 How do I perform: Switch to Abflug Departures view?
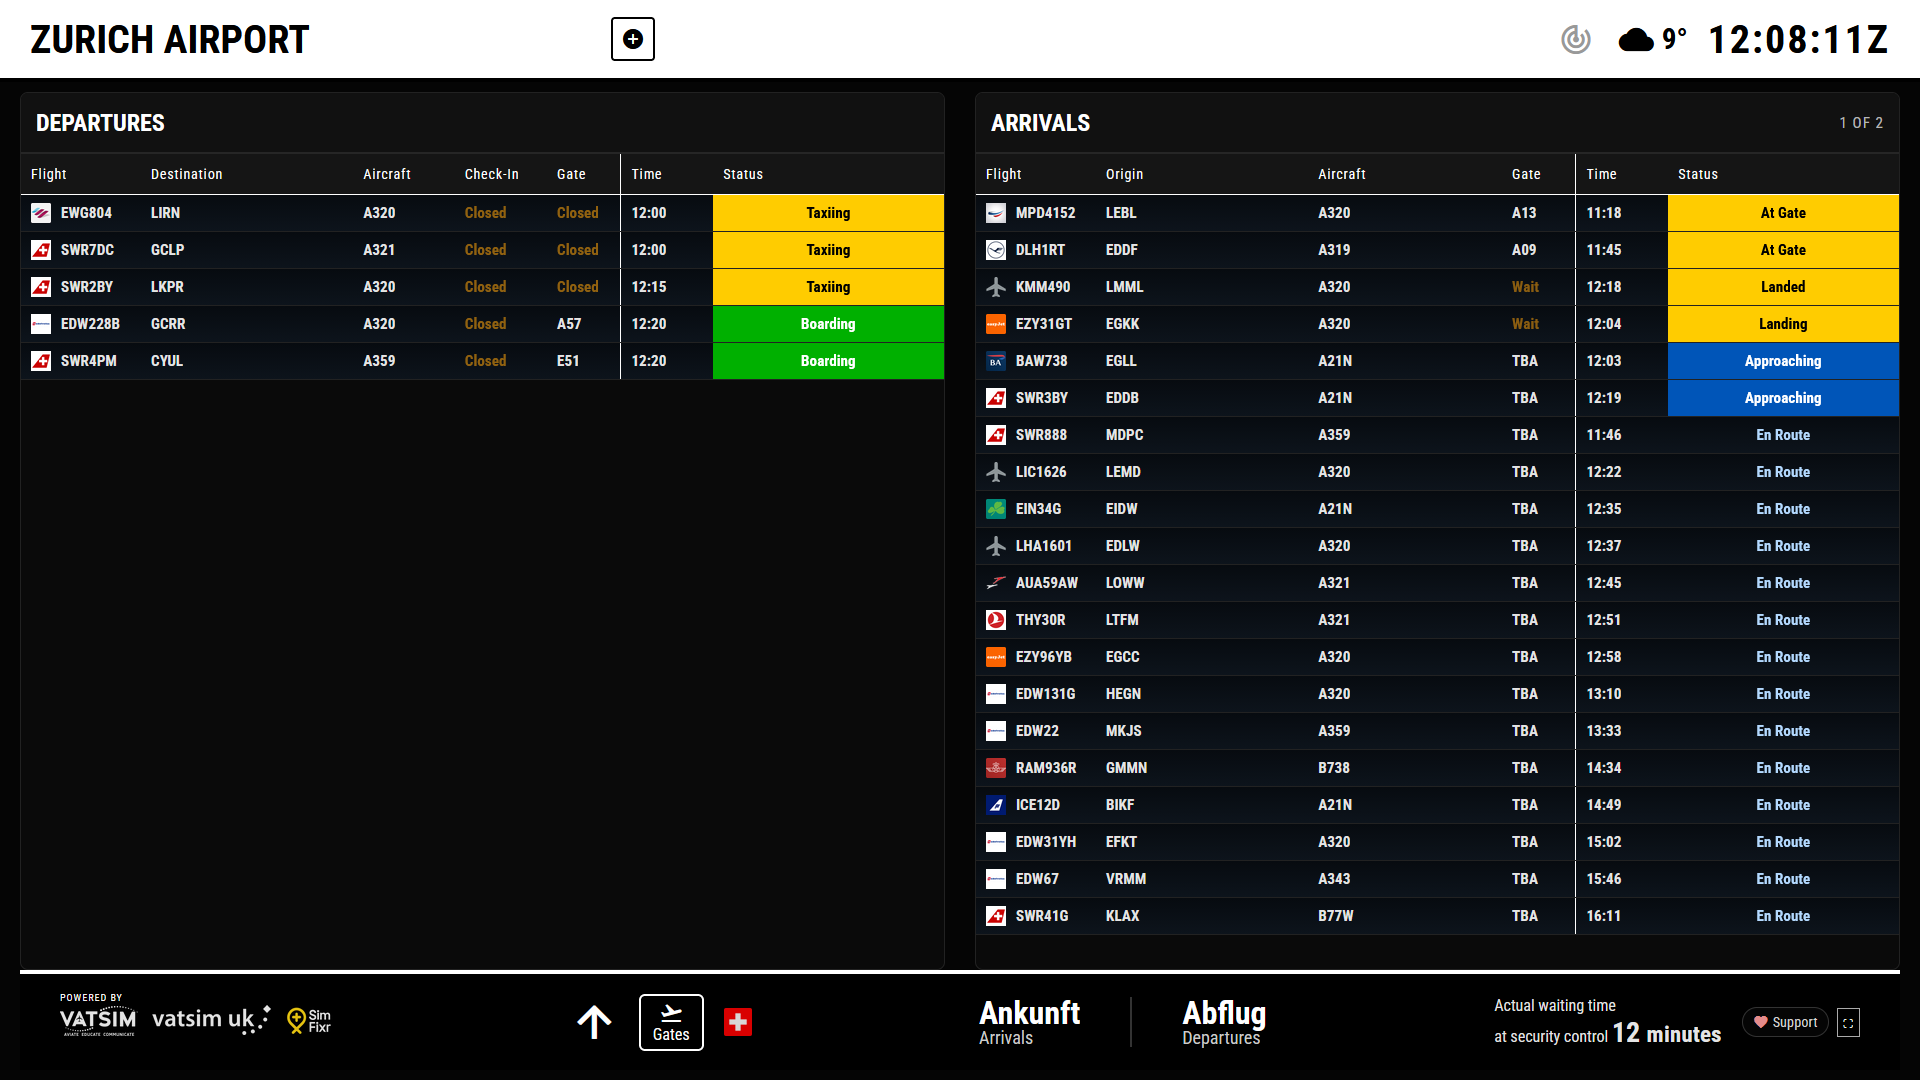click(1223, 1022)
